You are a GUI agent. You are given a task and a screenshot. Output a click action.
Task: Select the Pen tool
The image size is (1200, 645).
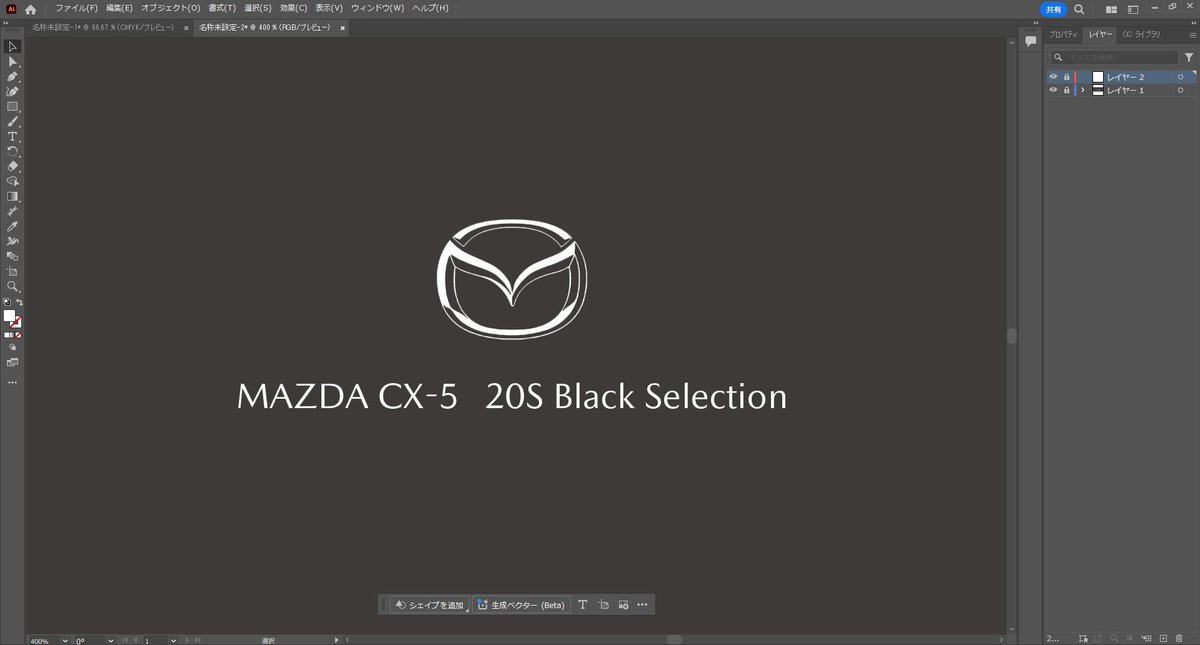coord(13,76)
